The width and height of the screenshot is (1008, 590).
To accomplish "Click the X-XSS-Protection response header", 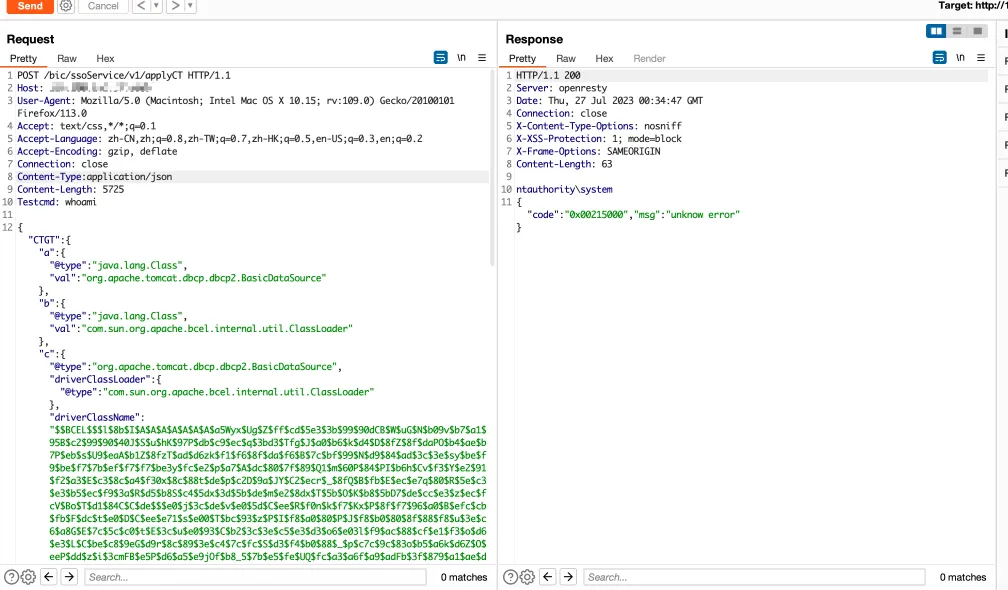I will tap(599, 139).
